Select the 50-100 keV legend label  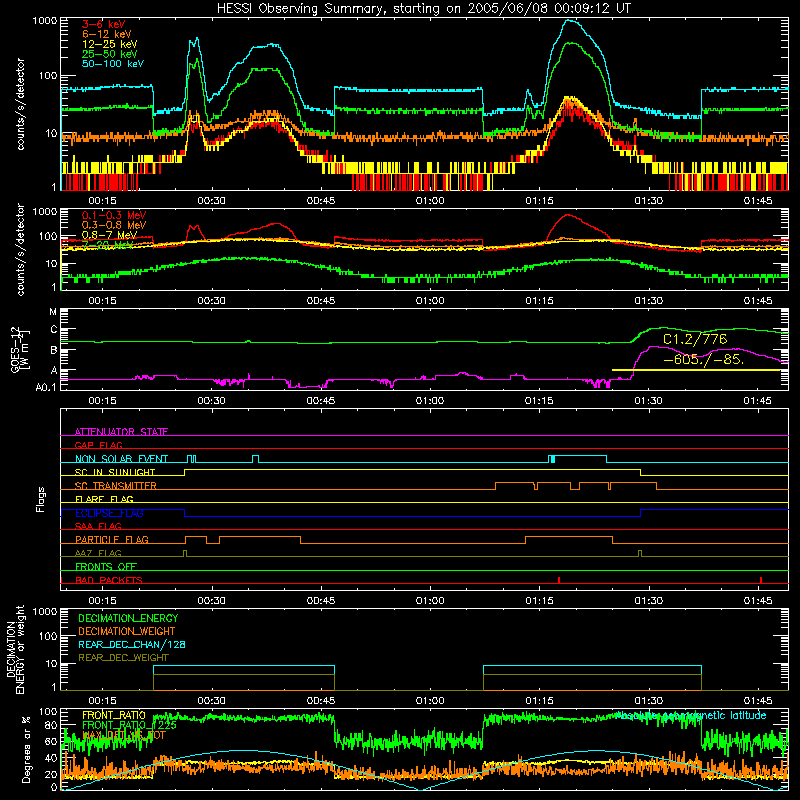pos(113,64)
